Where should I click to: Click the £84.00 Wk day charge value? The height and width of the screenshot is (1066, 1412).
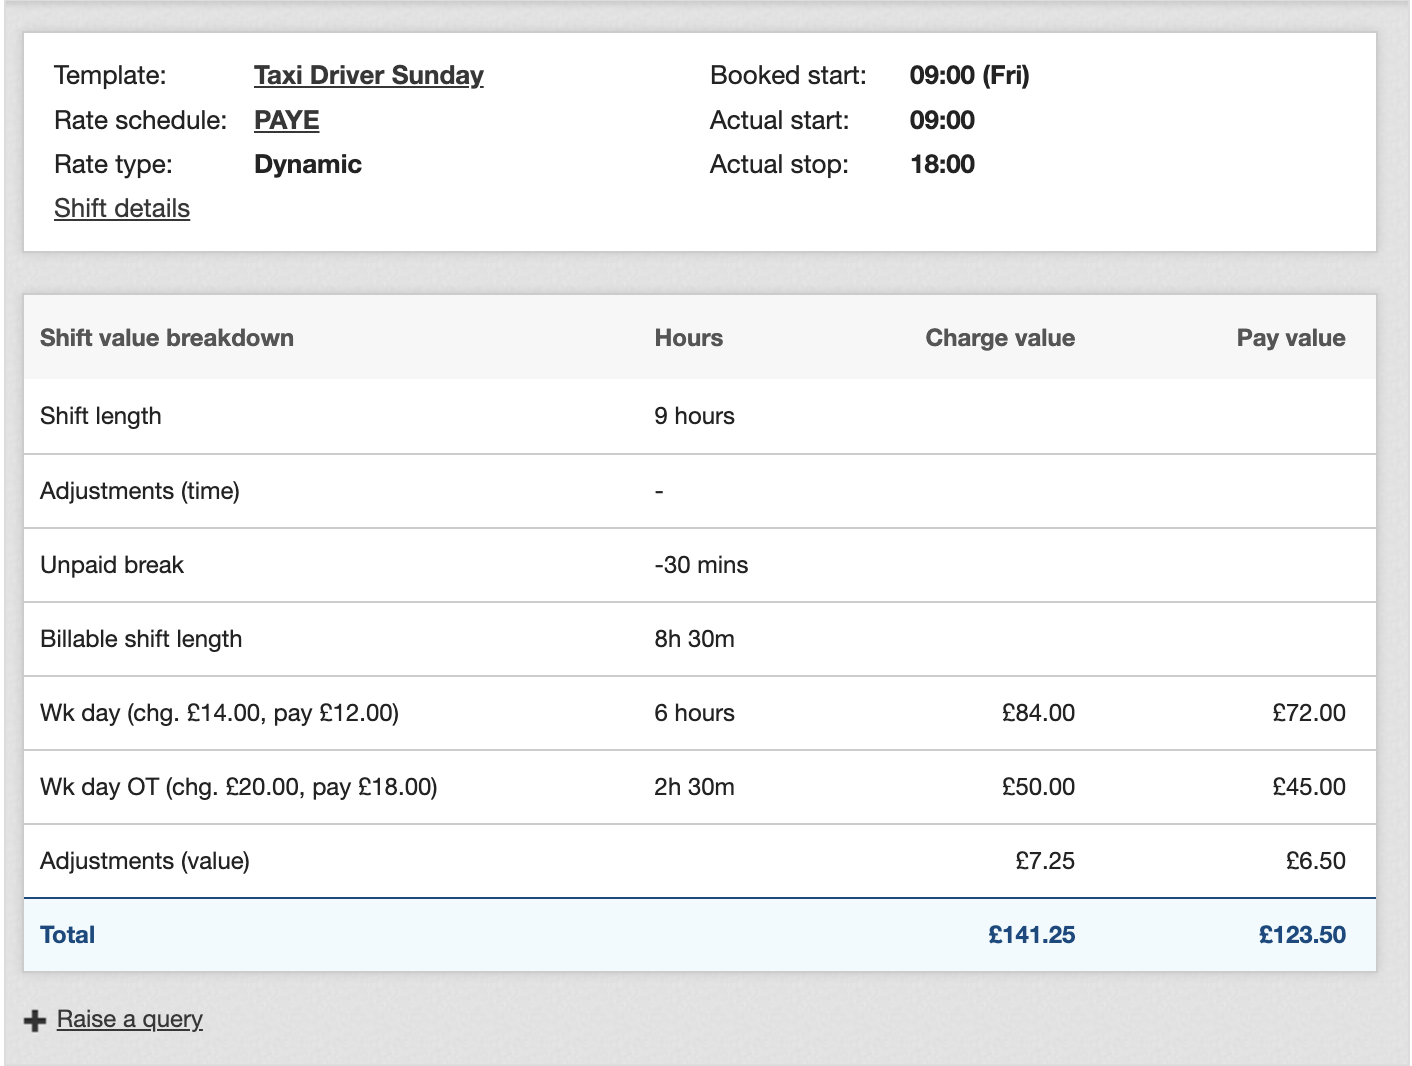pos(1038,713)
